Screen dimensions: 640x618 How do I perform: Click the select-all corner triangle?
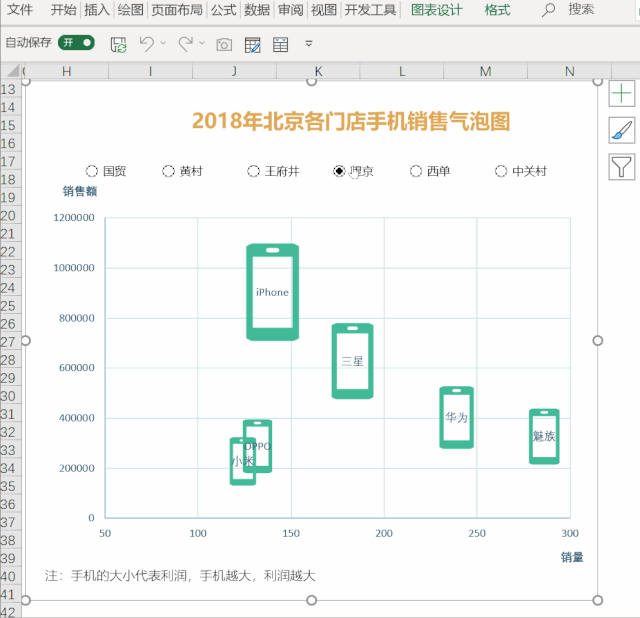click(x=13, y=71)
